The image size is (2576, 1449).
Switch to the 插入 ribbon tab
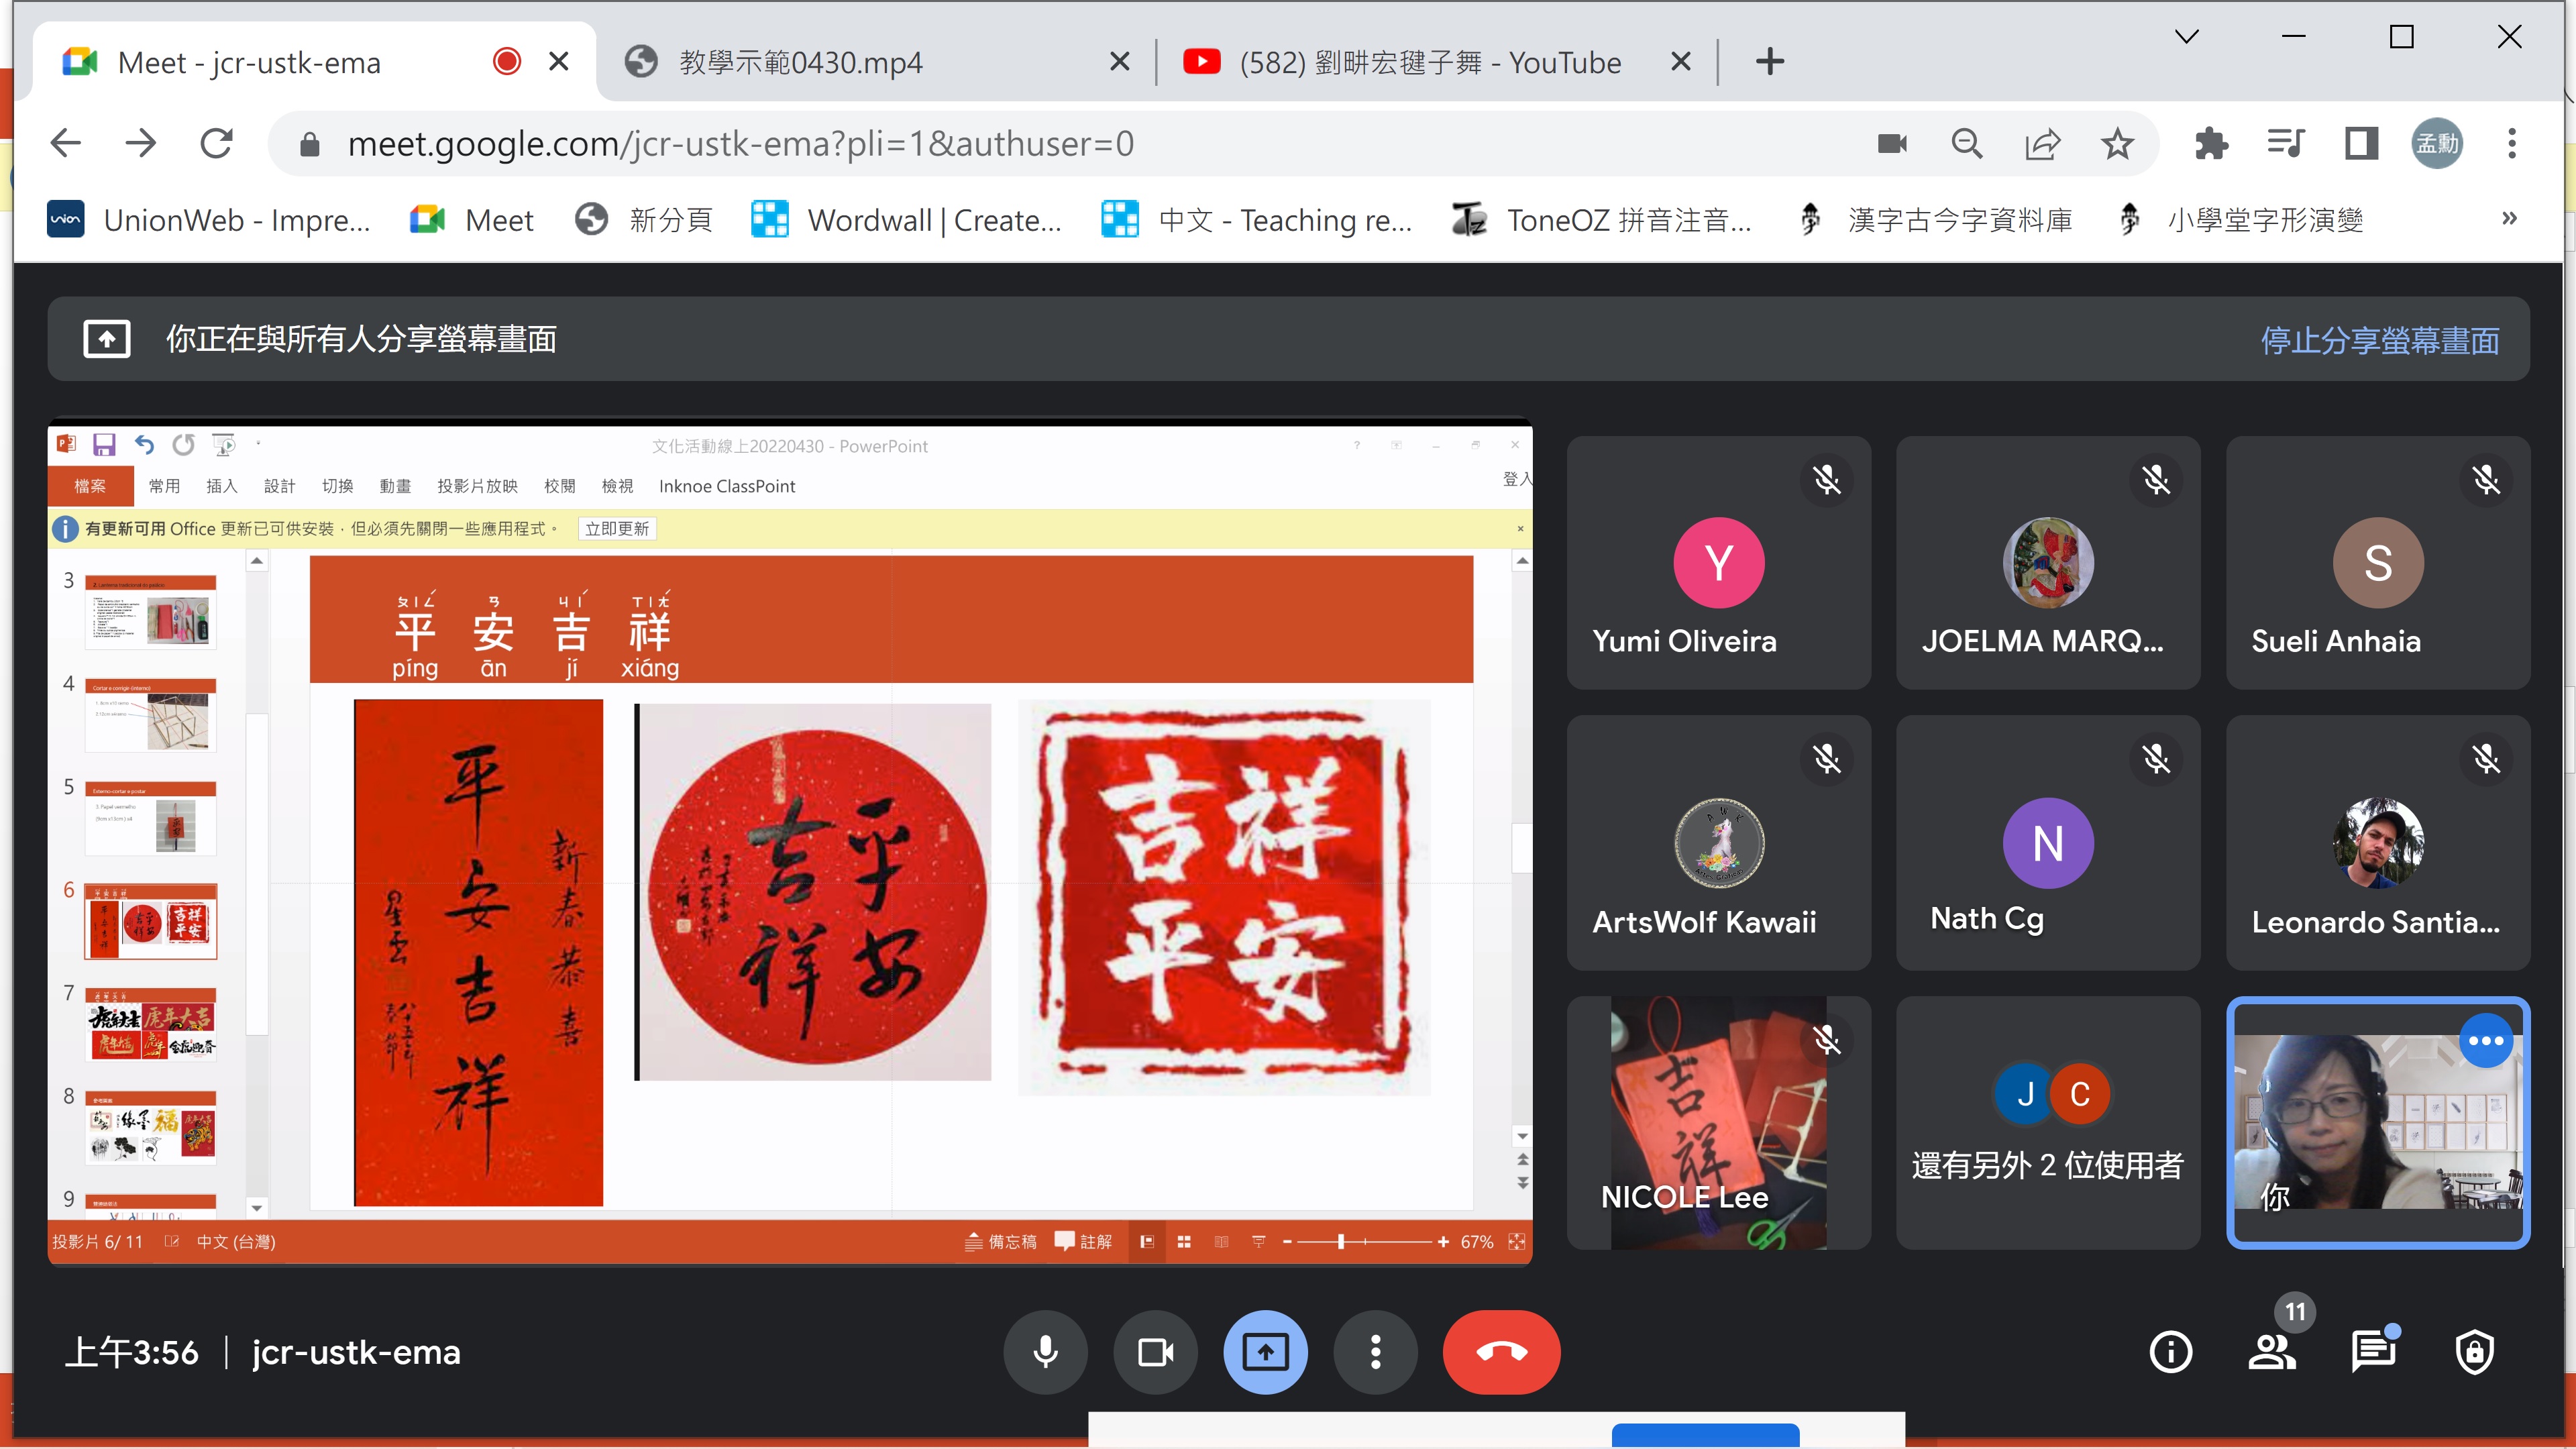pyautogui.click(x=222, y=486)
